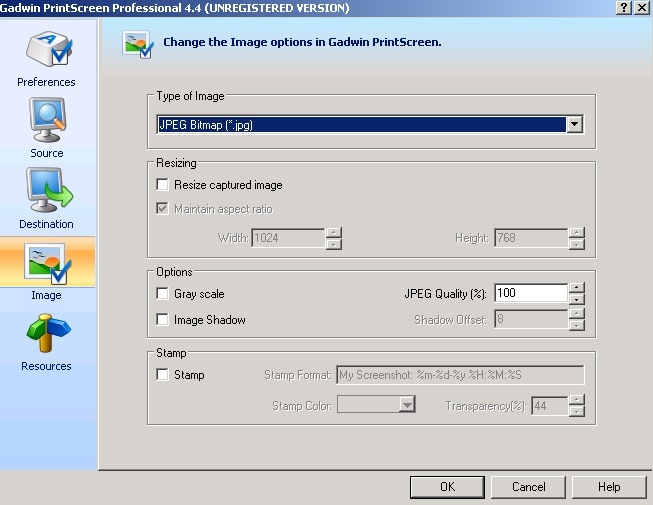
Task: Decrease Transparency down arrow
Action: pyautogui.click(x=577, y=411)
